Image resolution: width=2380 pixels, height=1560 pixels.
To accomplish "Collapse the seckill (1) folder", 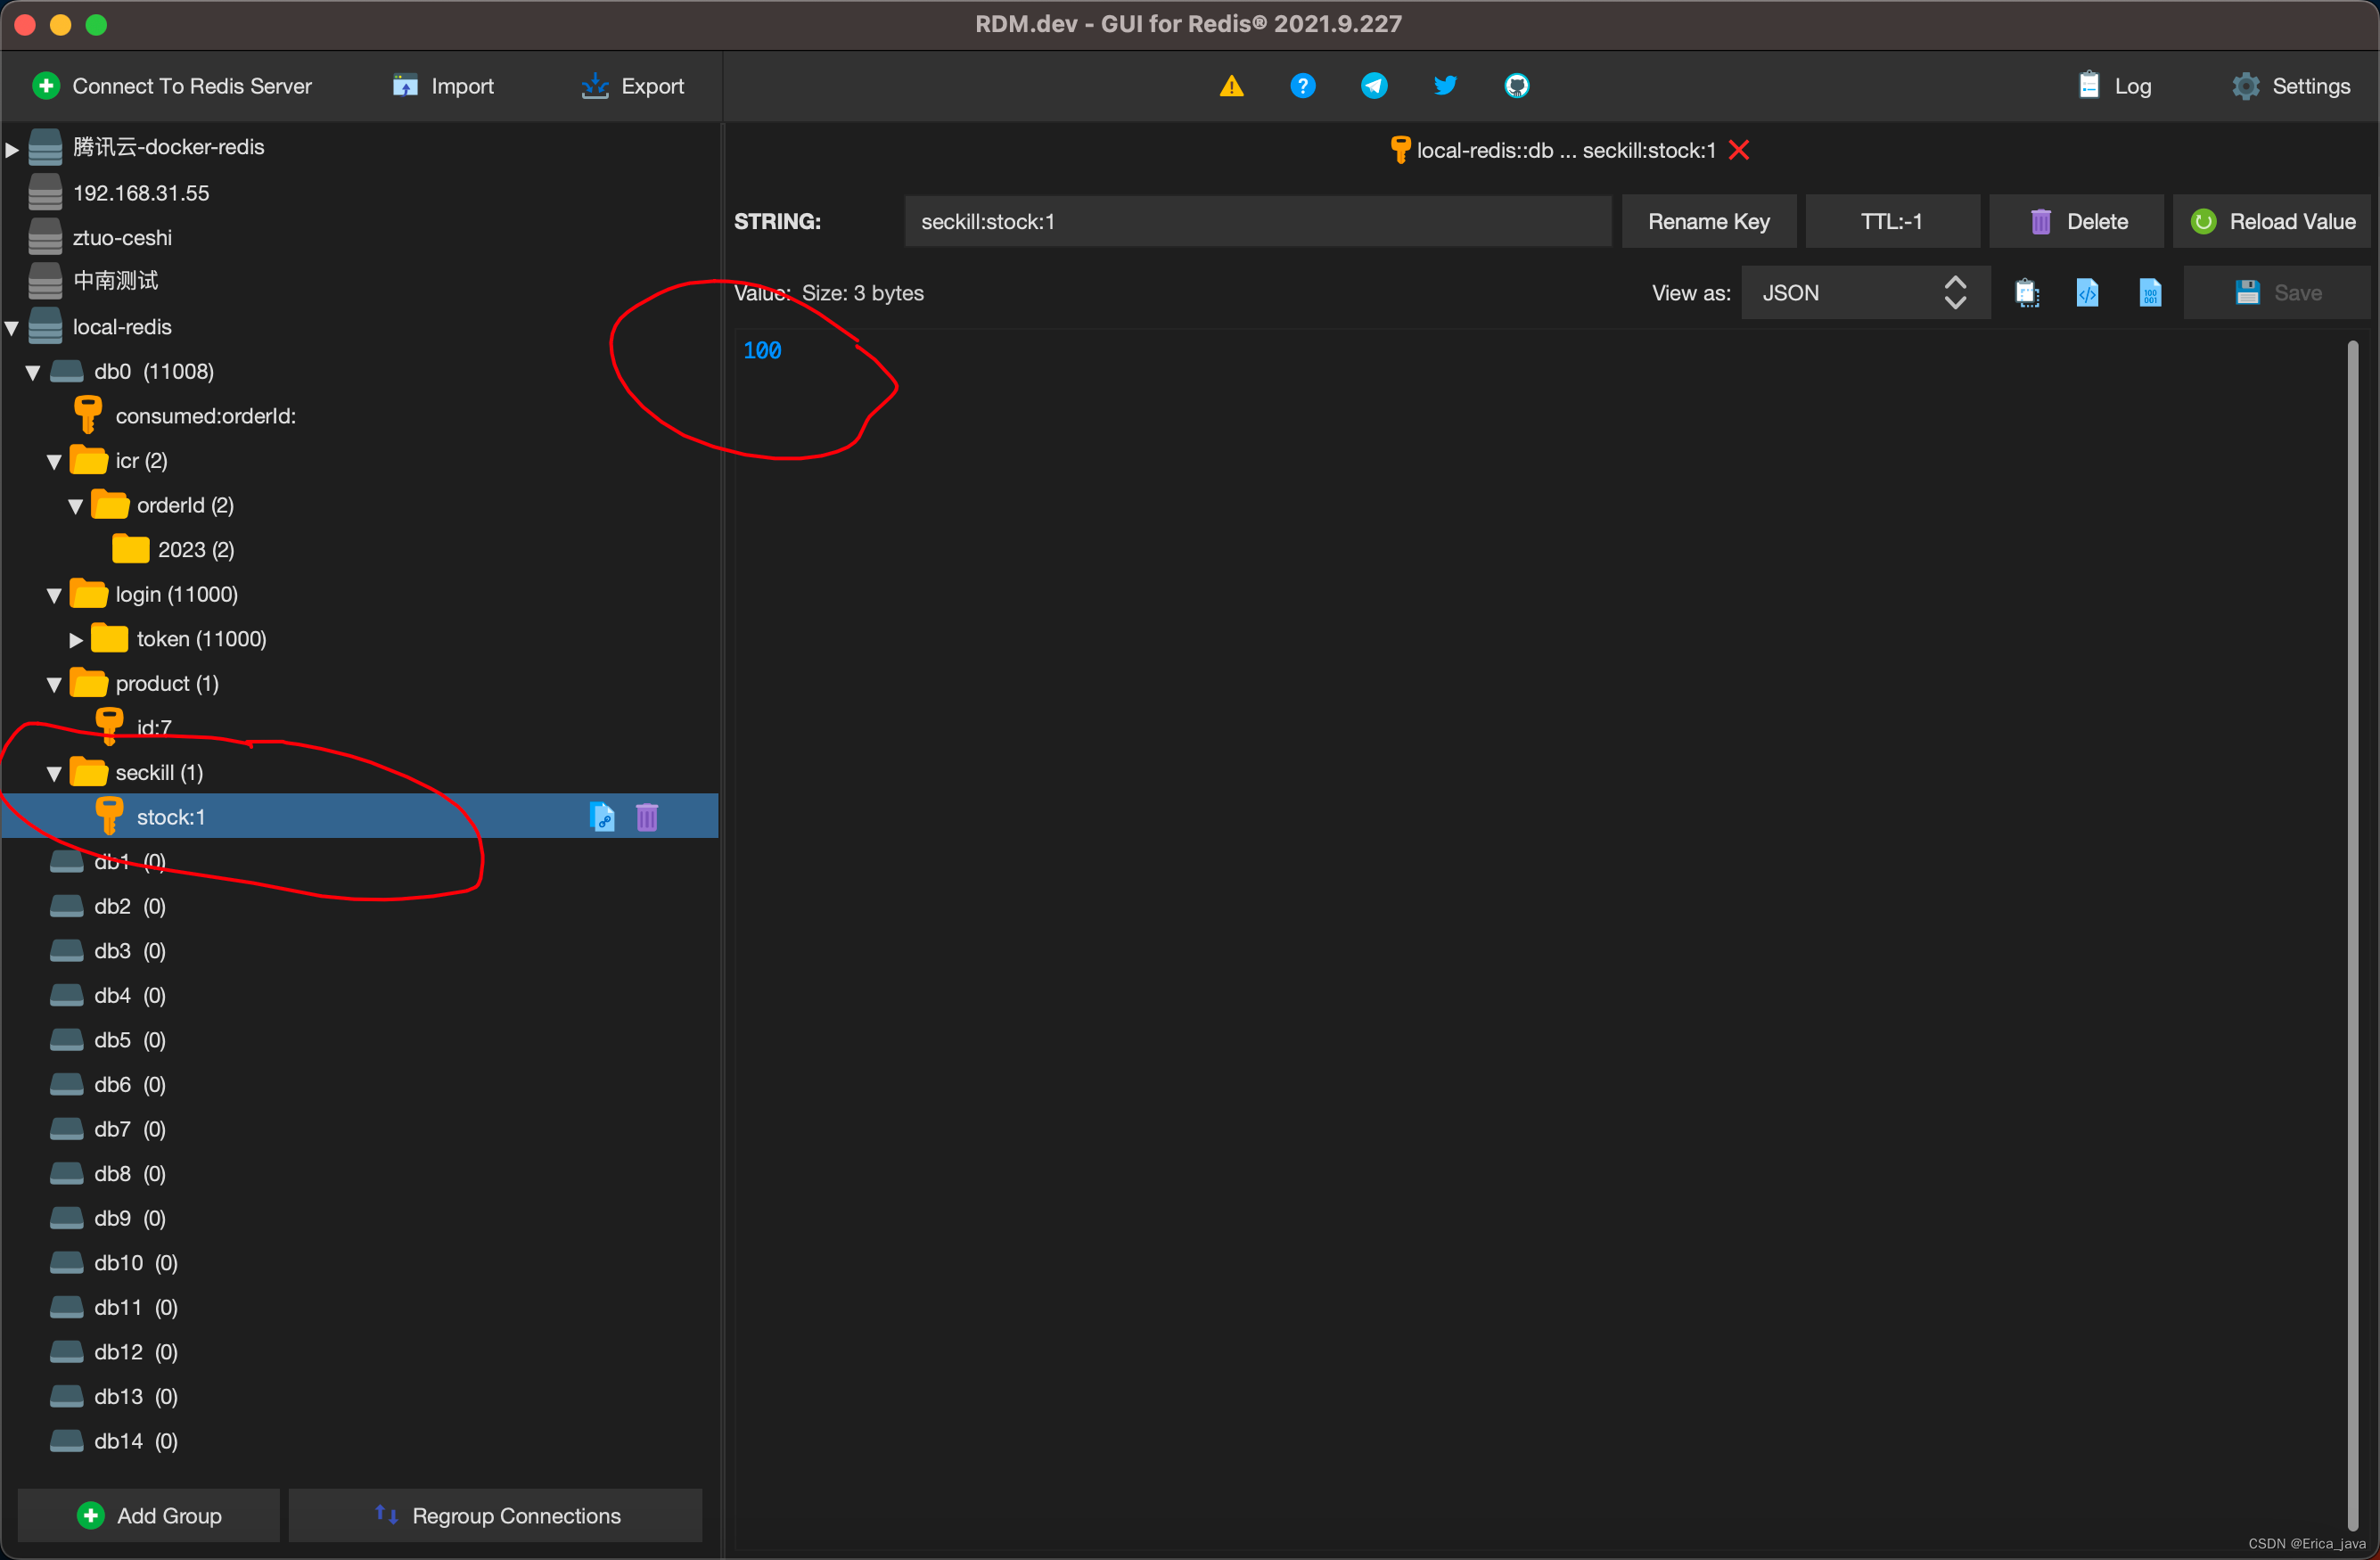I will tap(55, 773).
